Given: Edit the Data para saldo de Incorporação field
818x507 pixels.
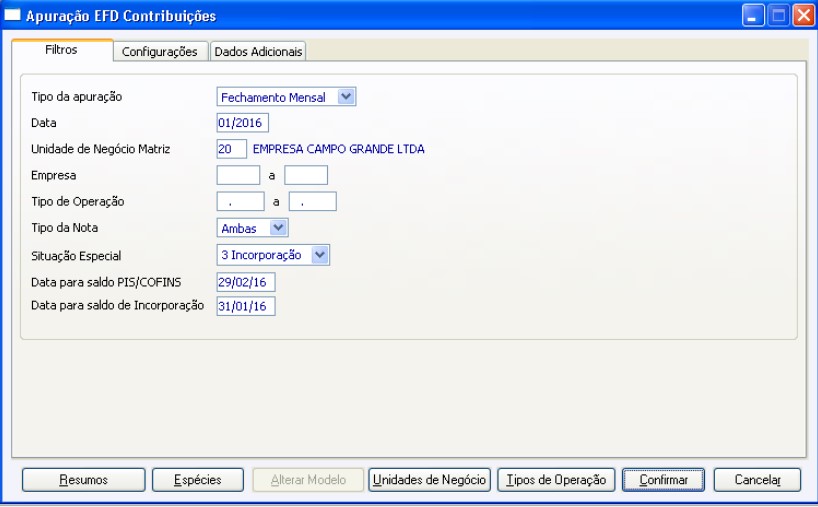Looking at the screenshot, I should click(246, 306).
